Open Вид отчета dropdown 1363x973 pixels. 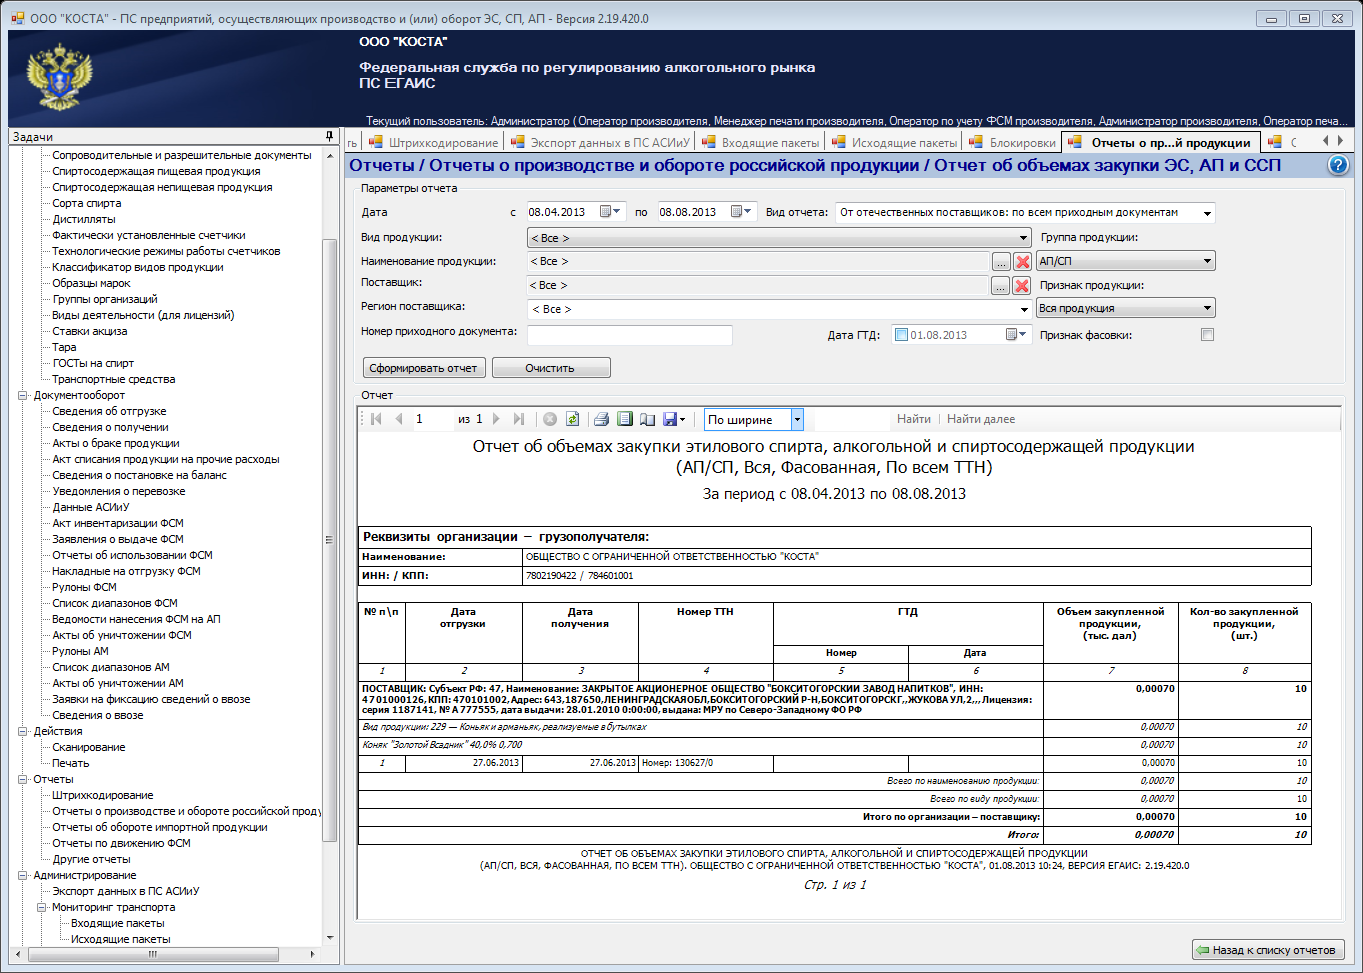(x=1208, y=213)
